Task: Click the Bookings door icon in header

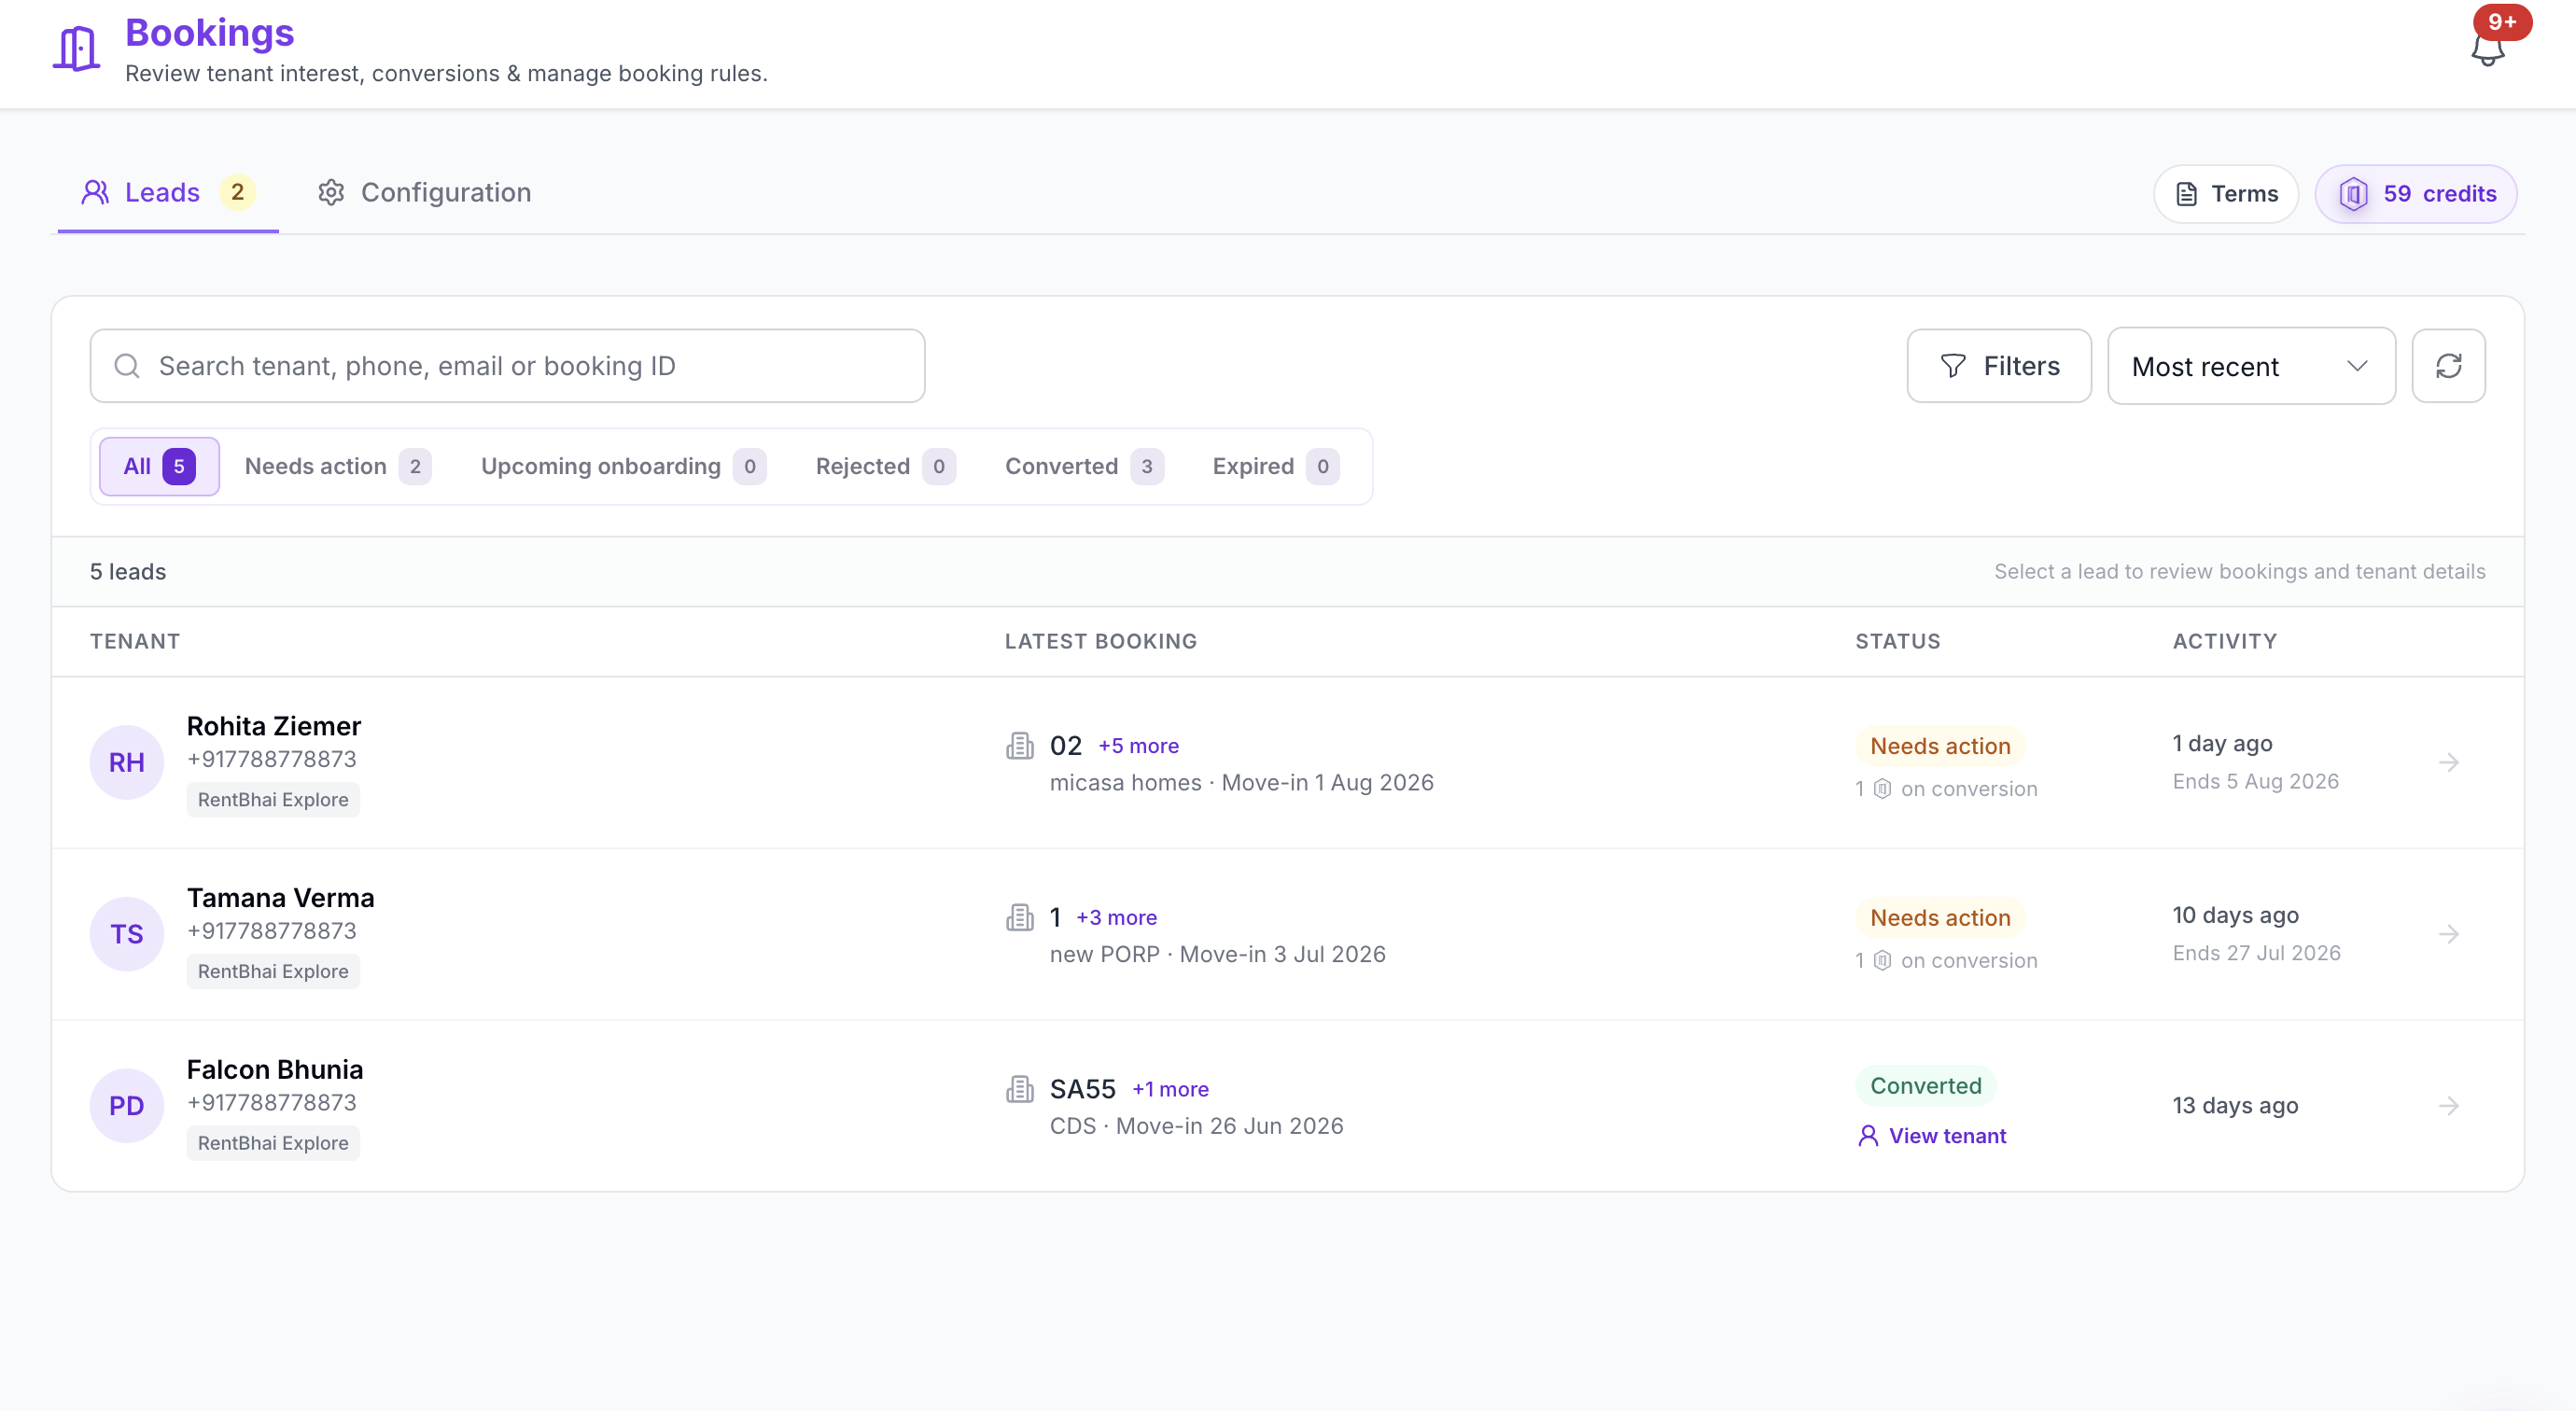Action: [76, 48]
